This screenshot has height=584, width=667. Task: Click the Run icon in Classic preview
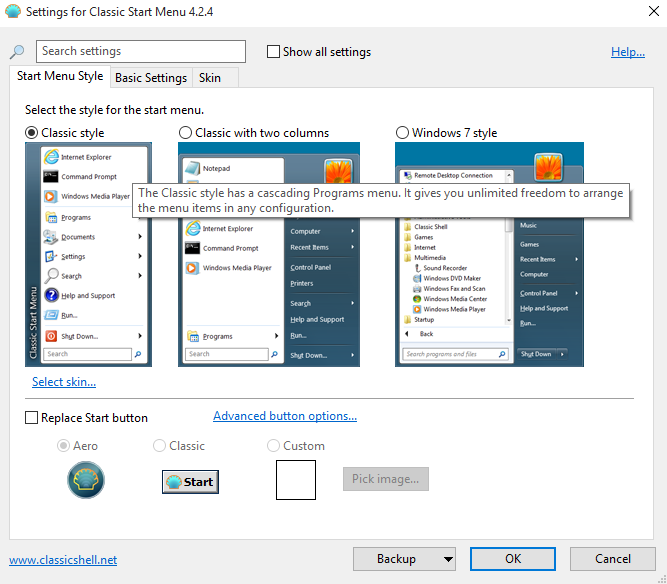coord(51,315)
